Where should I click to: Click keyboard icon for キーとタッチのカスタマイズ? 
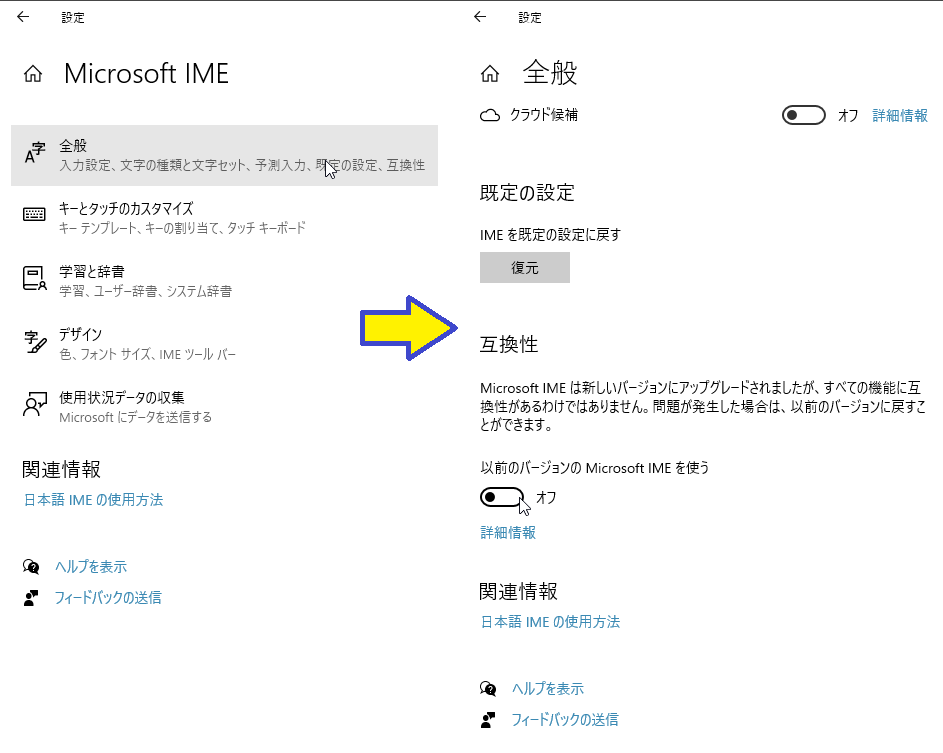(34, 214)
